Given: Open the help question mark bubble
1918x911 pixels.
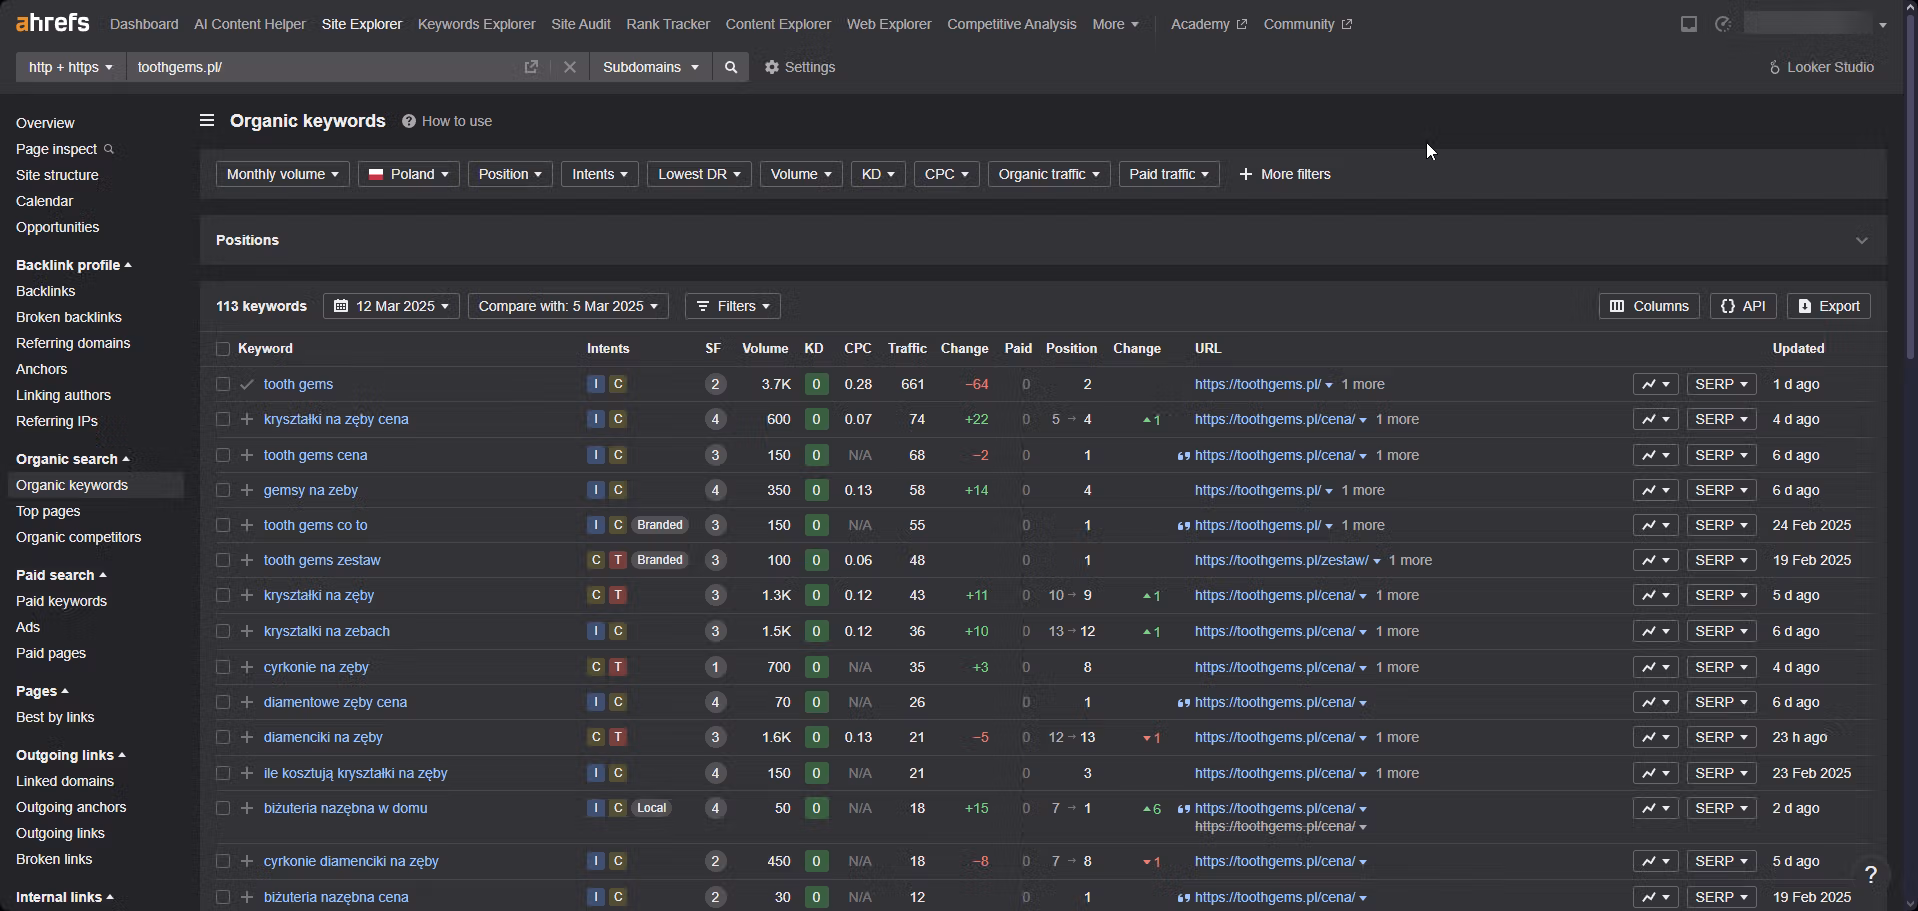Looking at the screenshot, I should (1870, 874).
